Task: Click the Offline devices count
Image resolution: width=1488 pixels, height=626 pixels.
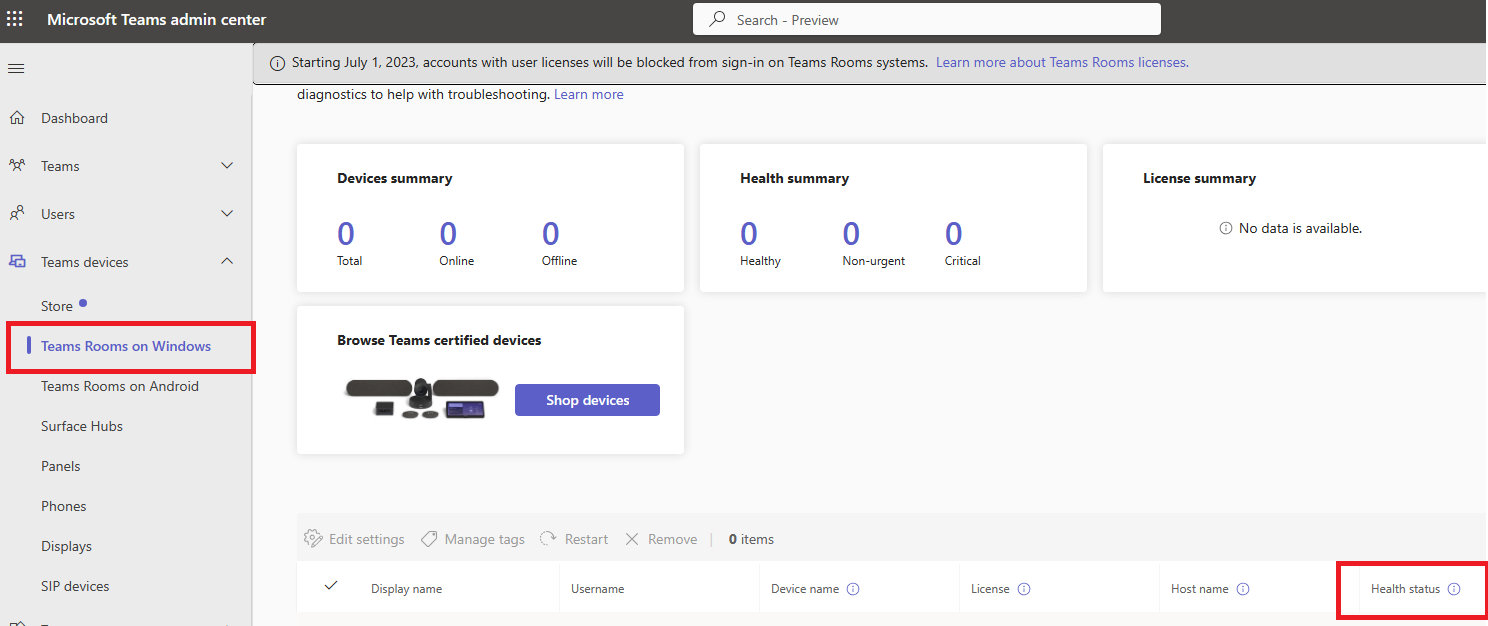Action: [x=551, y=234]
